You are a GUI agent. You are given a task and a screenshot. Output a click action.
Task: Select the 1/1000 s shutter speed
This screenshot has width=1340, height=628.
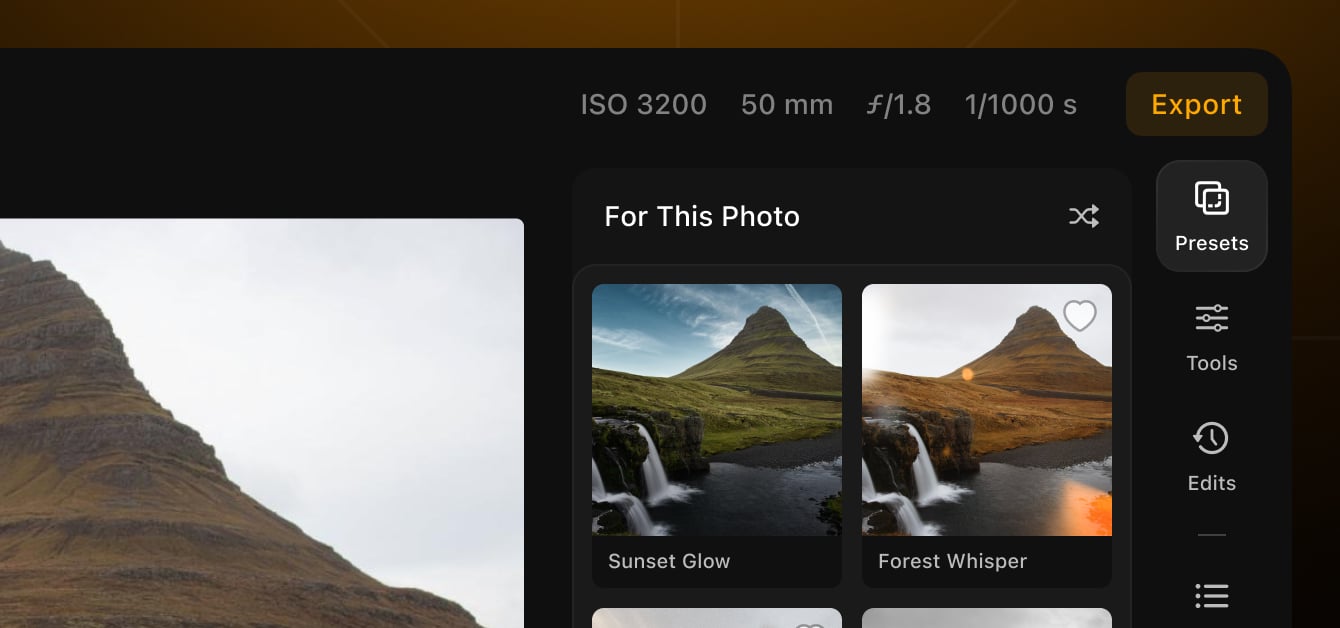coord(1021,104)
